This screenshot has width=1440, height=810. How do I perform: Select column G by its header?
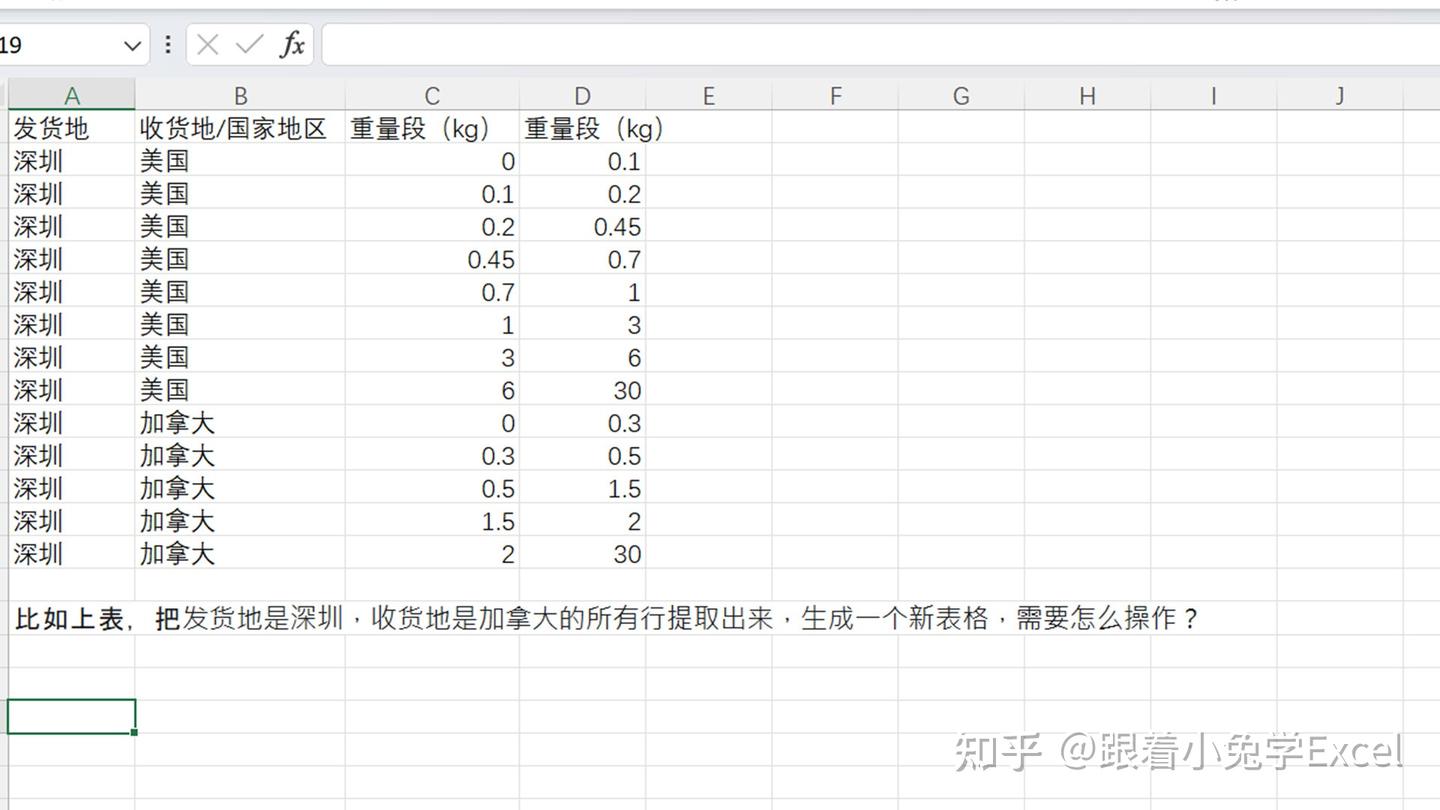coord(961,95)
